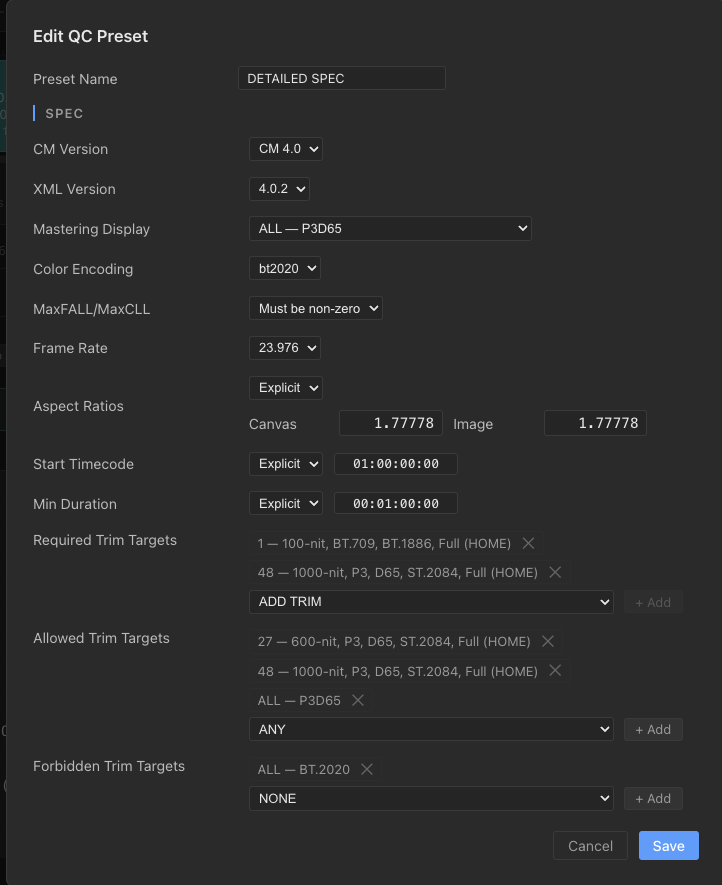722x885 pixels.
Task: Click the Canvas aspect ratio field
Action: [391, 423]
